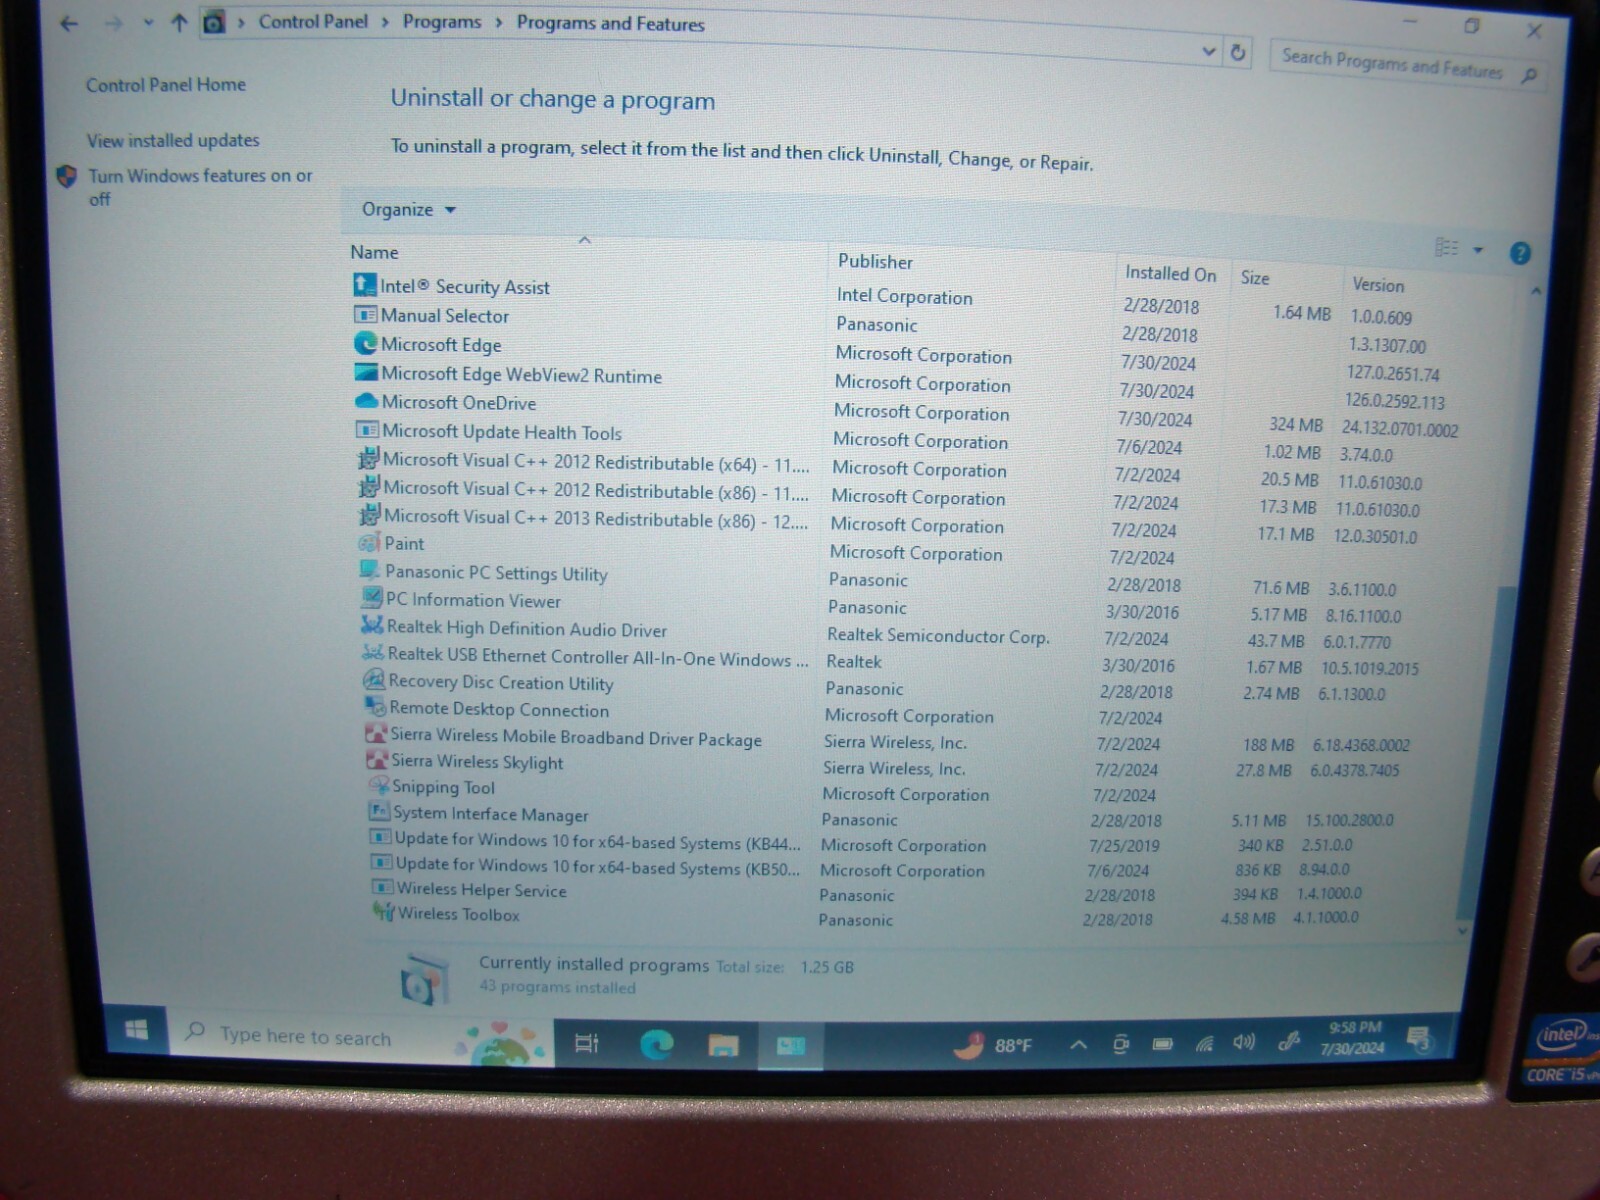Open the network wireless tray icon
This screenshot has width=1600, height=1200.
click(x=1204, y=1044)
